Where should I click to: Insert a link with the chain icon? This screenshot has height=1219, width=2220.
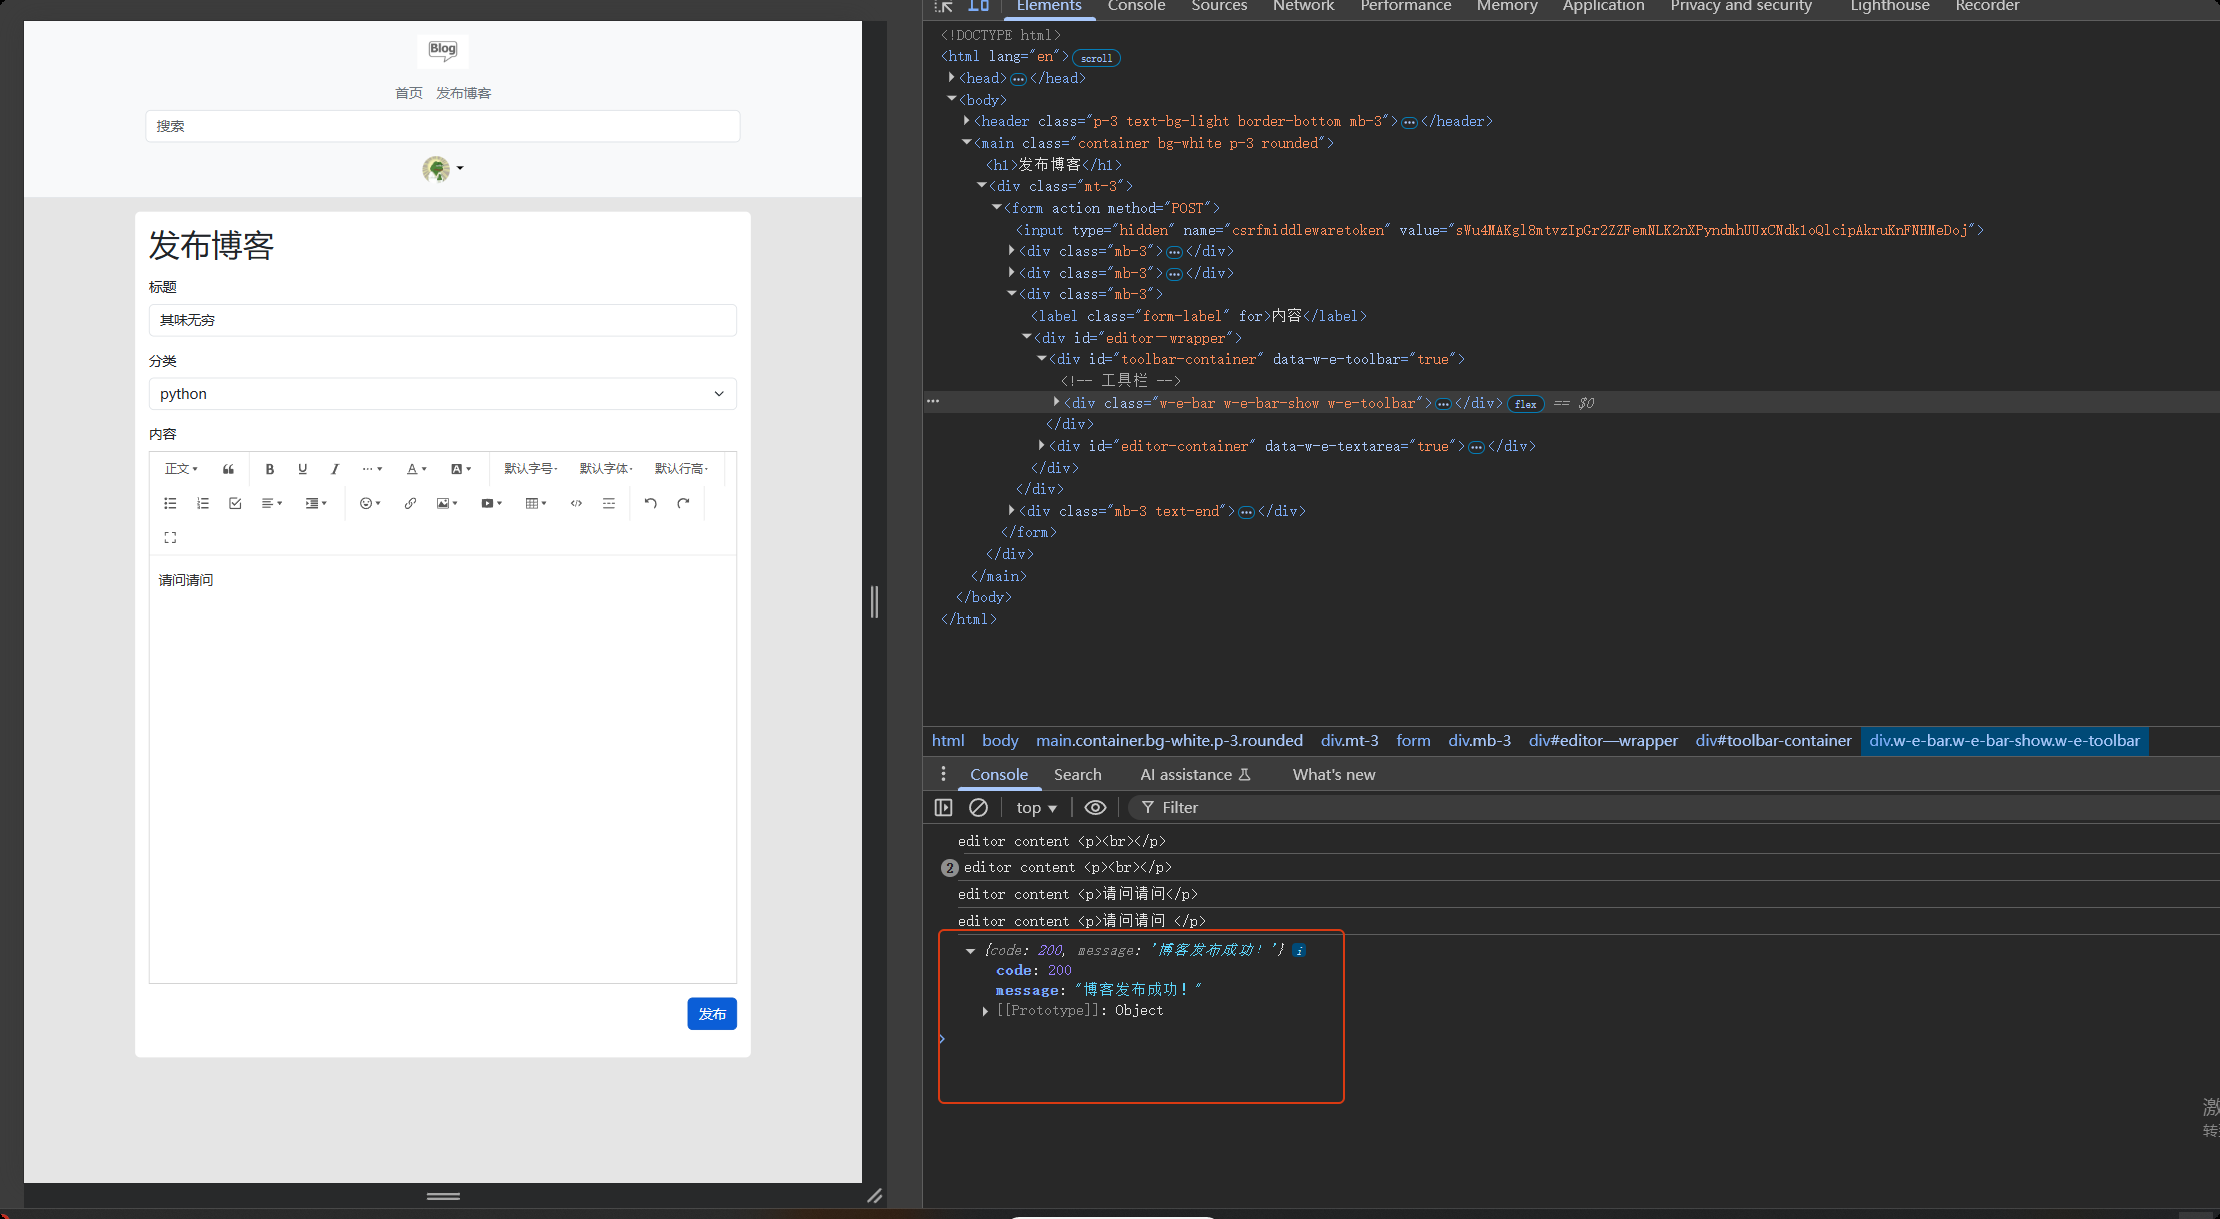410,504
